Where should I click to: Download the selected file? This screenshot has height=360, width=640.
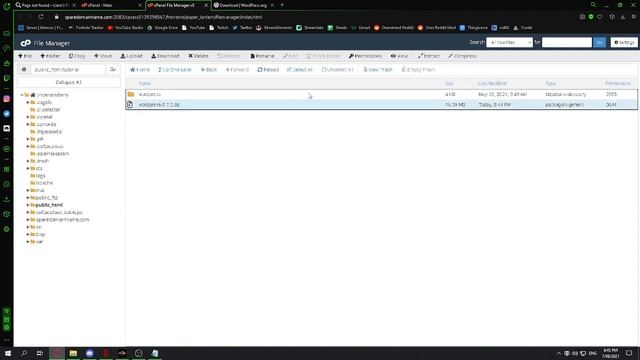click(165, 56)
